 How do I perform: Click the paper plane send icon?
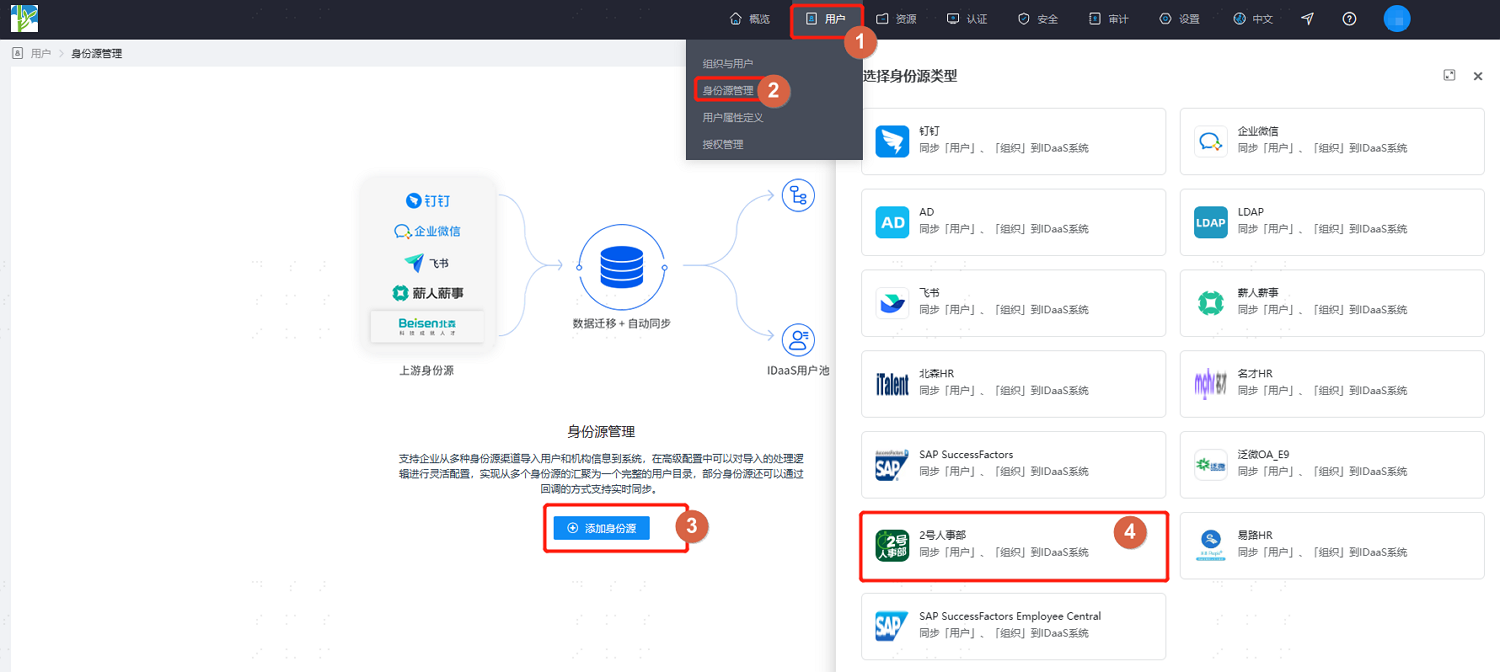click(x=1308, y=19)
